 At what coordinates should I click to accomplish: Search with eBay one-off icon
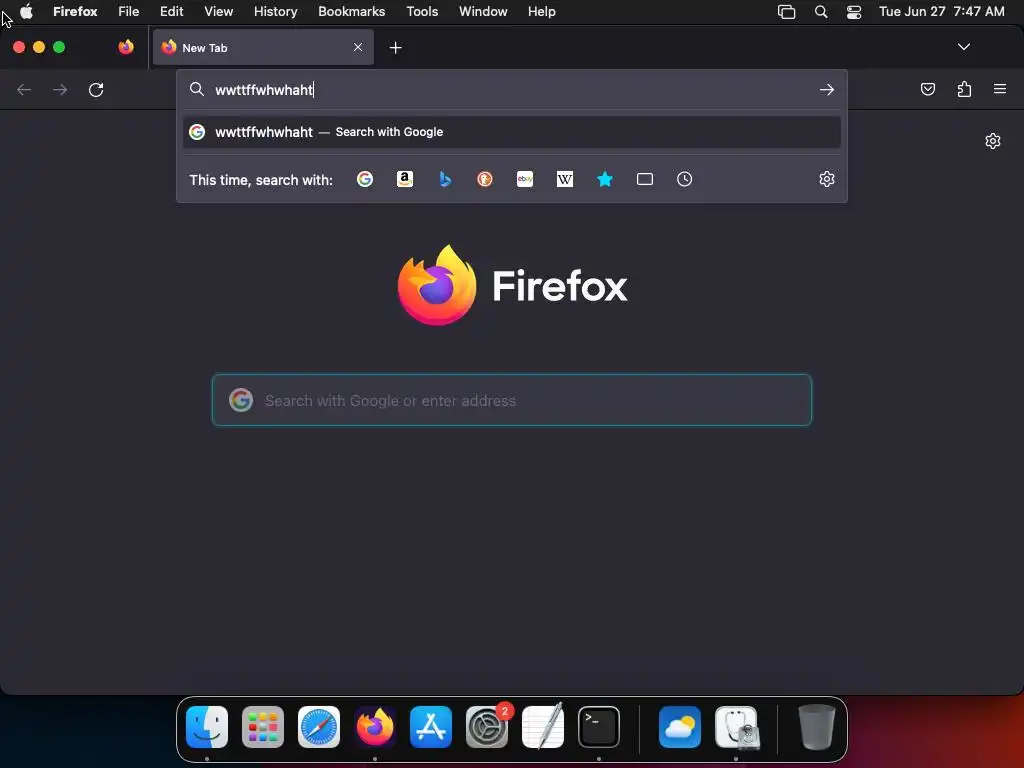tap(525, 179)
